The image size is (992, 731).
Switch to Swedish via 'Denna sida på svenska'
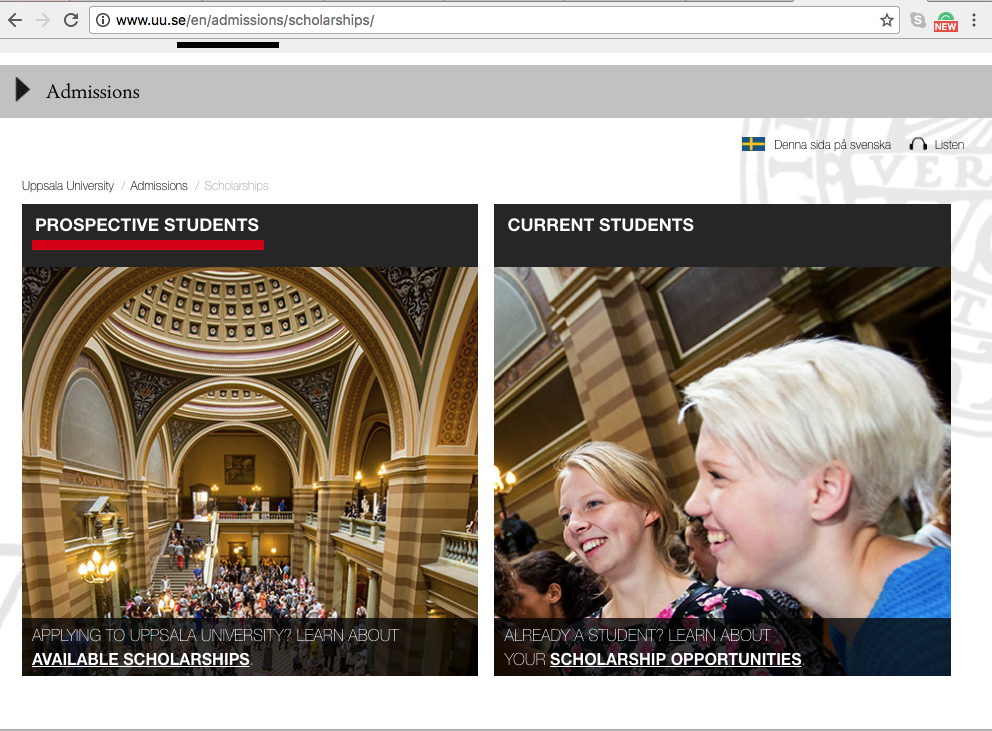(x=832, y=145)
